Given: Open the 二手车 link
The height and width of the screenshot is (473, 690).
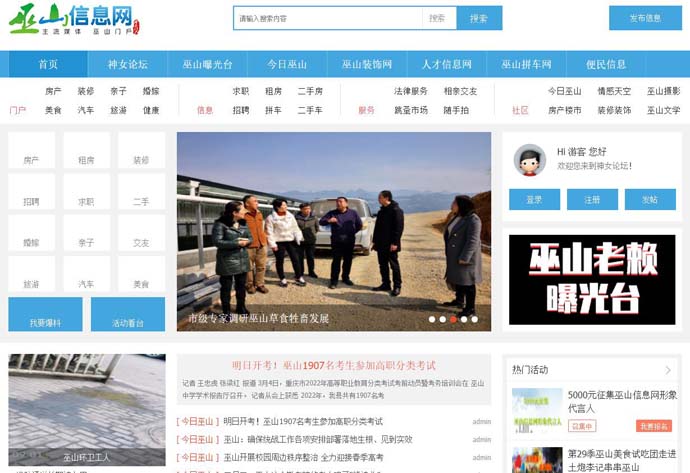Looking at the screenshot, I should 310,110.
